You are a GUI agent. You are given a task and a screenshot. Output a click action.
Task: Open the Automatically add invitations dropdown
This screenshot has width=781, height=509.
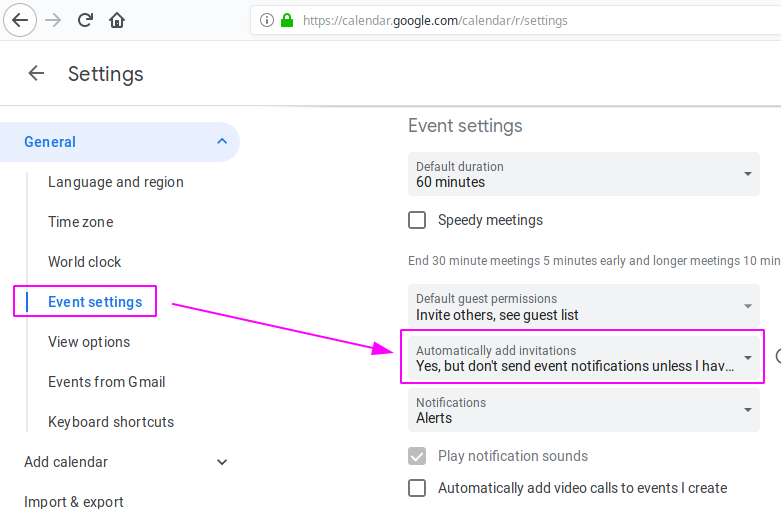pos(584,358)
